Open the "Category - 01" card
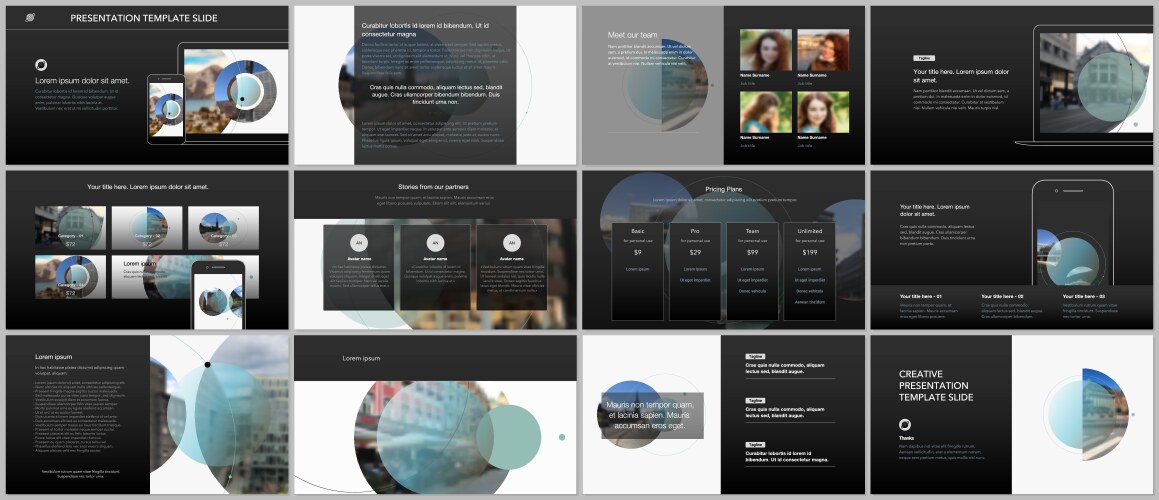The width and height of the screenshot is (1159, 500). (70, 228)
